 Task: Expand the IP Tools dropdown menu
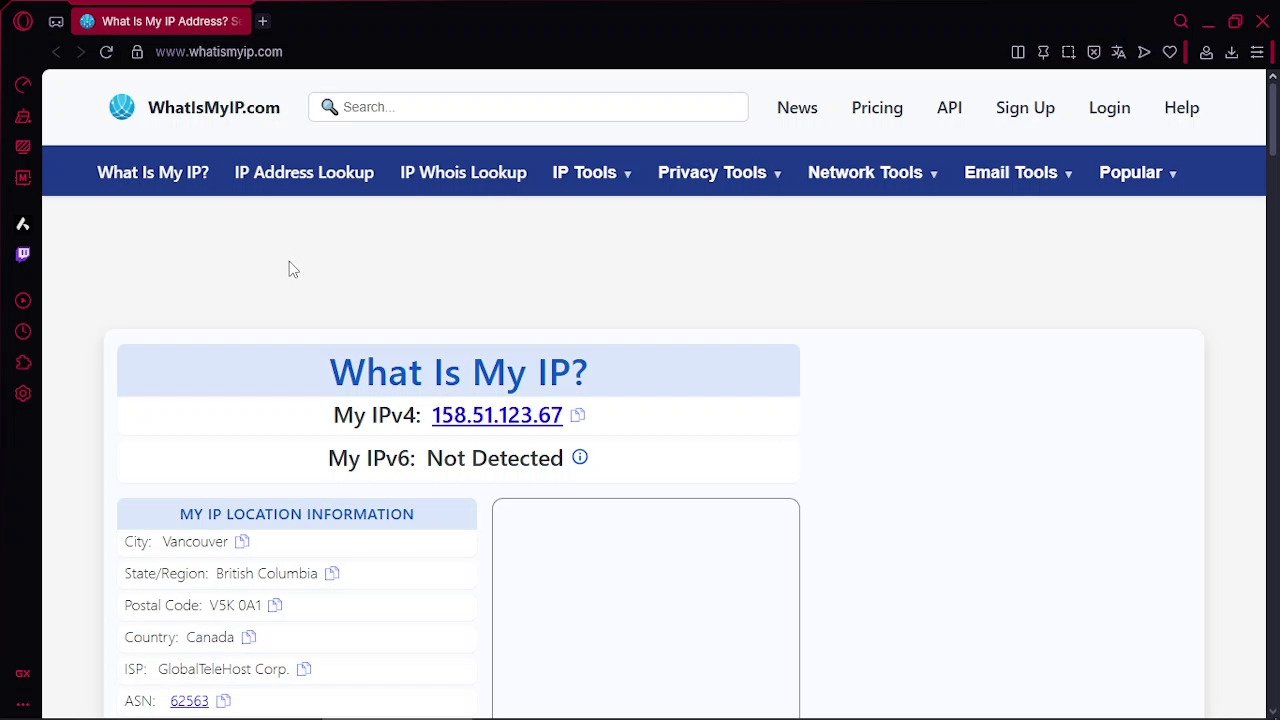592,172
